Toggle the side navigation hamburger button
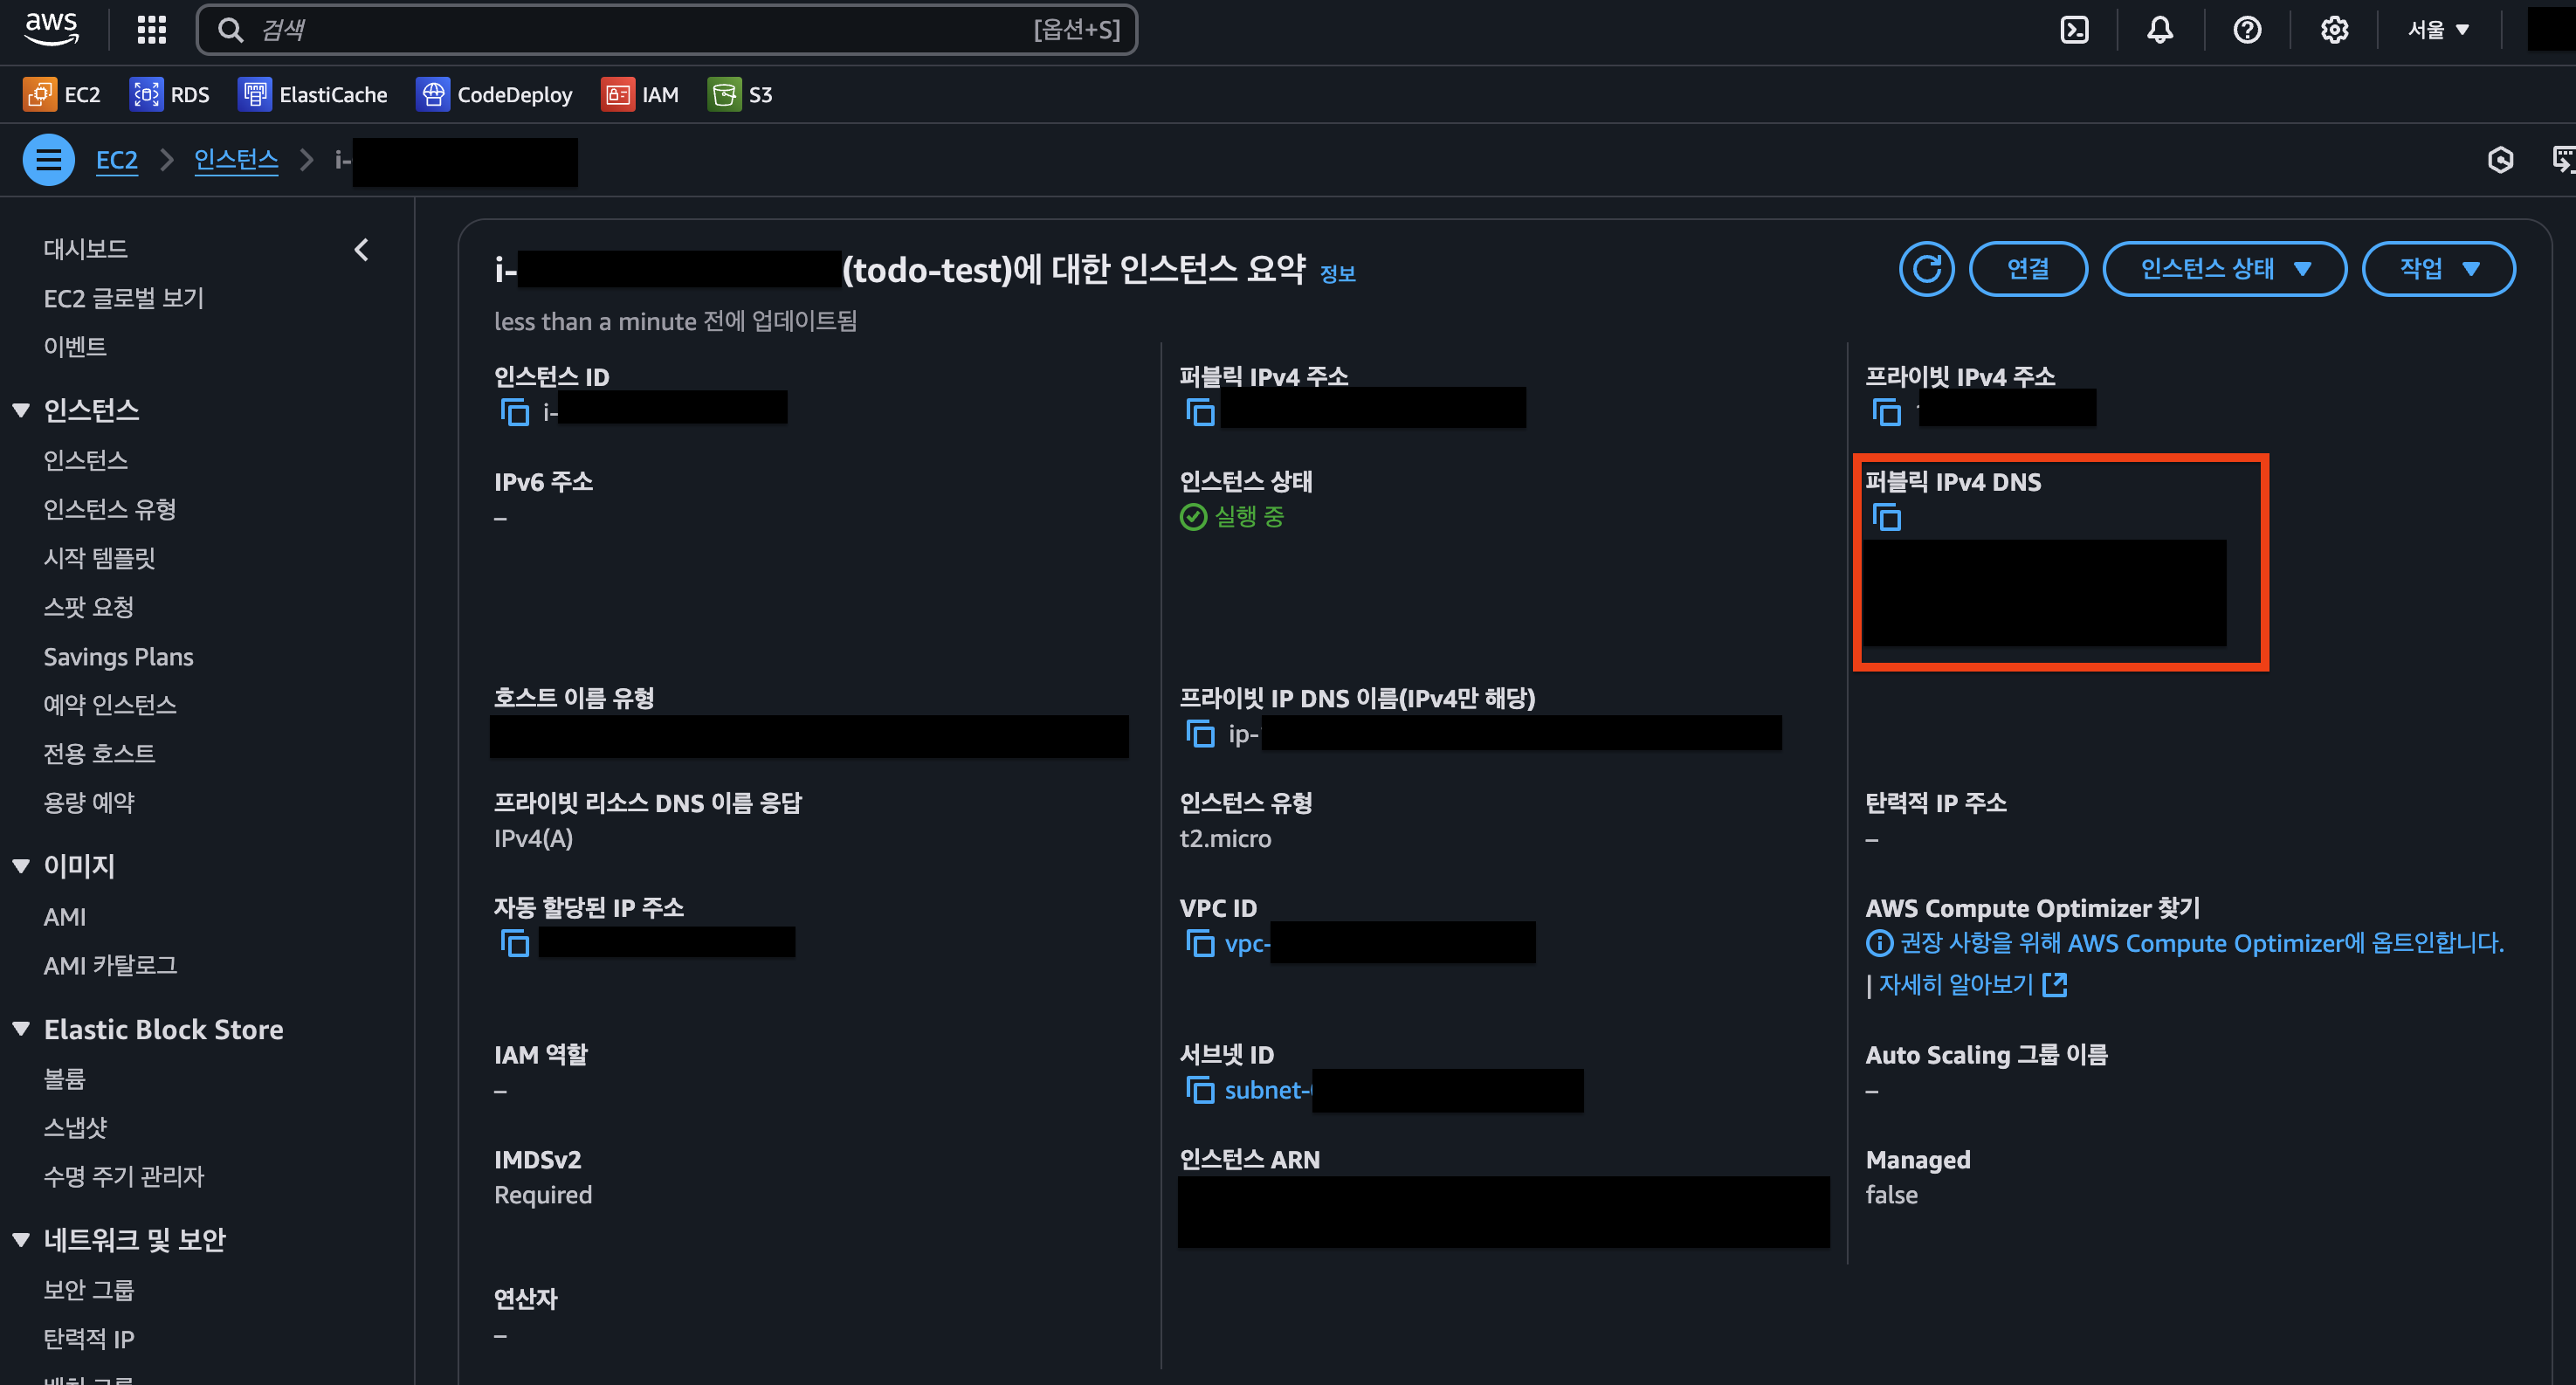This screenshot has width=2576, height=1385. point(48,160)
